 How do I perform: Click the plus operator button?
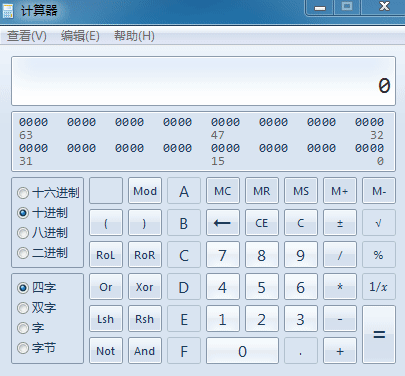[x=340, y=351]
